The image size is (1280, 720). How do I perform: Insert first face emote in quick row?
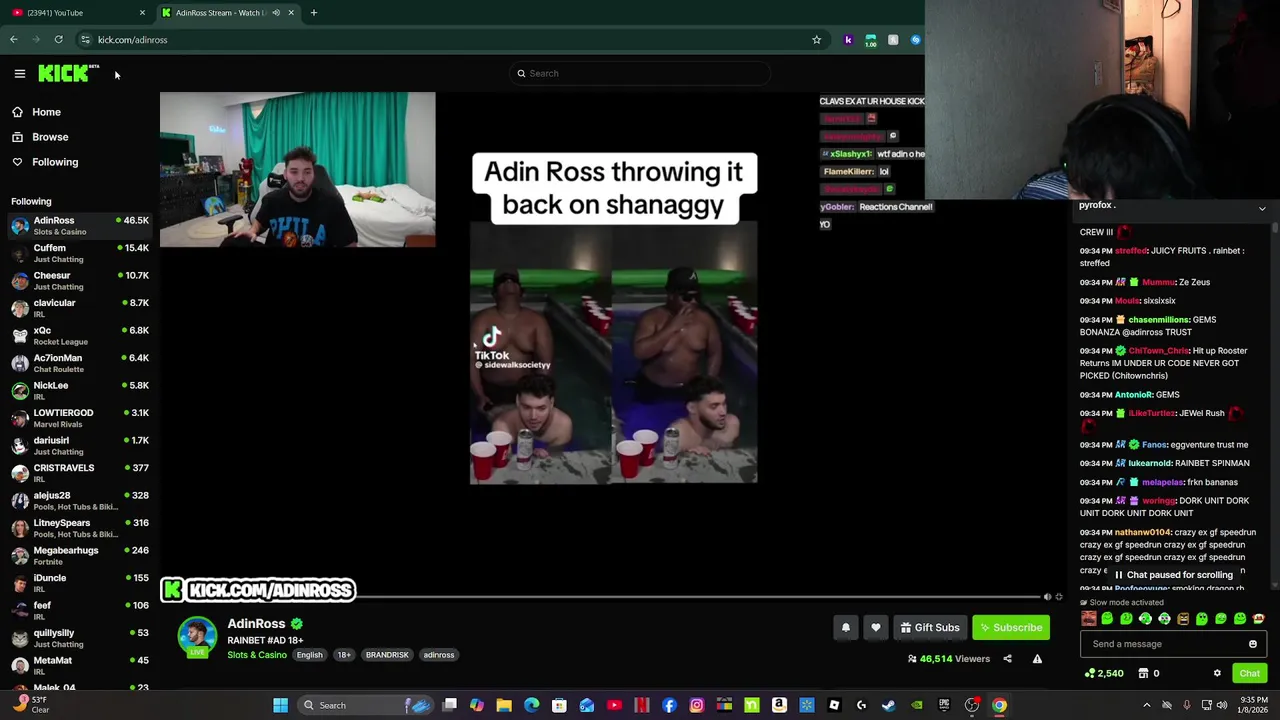click(x=1088, y=619)
